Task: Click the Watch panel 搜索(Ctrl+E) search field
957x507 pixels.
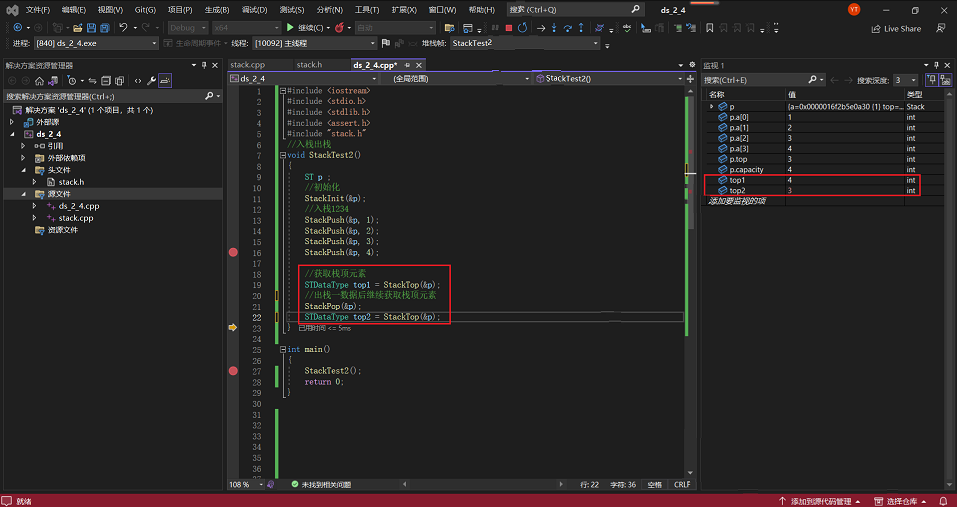Action: (x=763, y=80)
